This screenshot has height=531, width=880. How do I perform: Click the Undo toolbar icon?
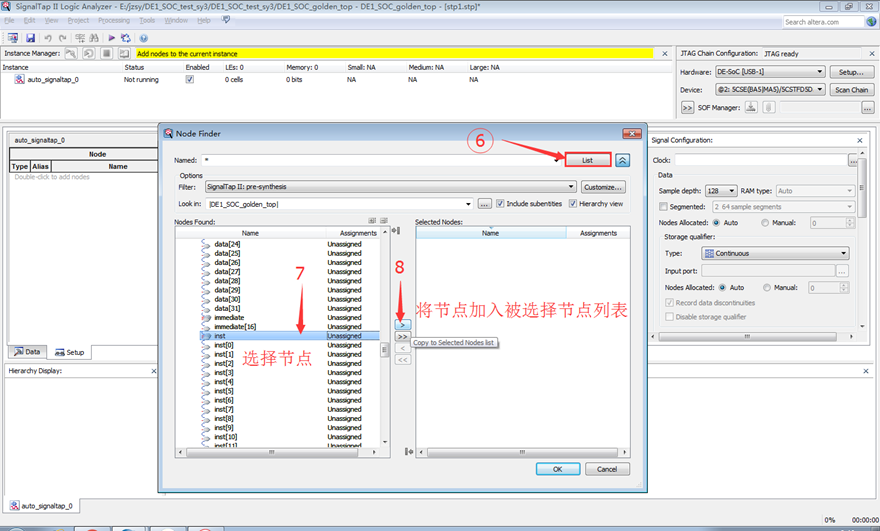coord(48,38)
